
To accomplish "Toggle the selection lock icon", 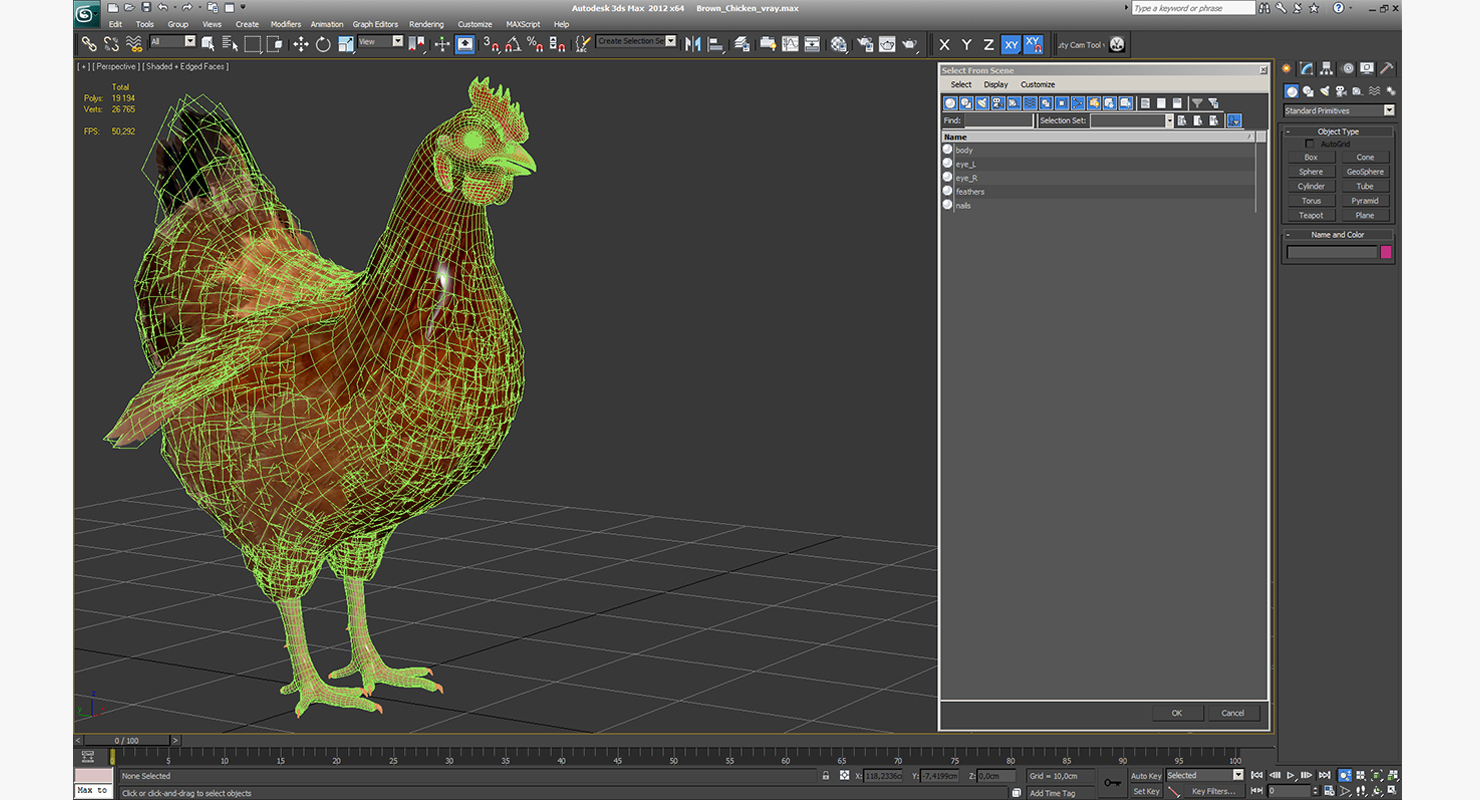I will (x=825, y=775).
